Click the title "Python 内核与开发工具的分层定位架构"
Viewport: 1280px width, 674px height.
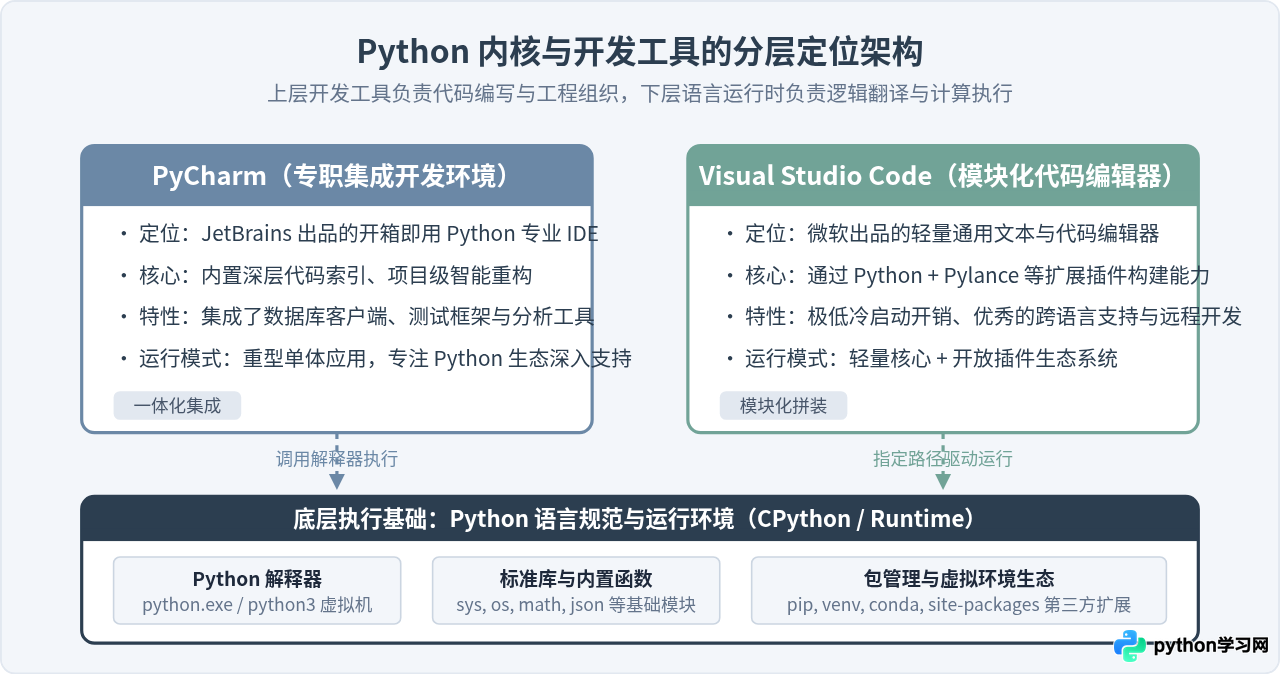coord(640,51)
